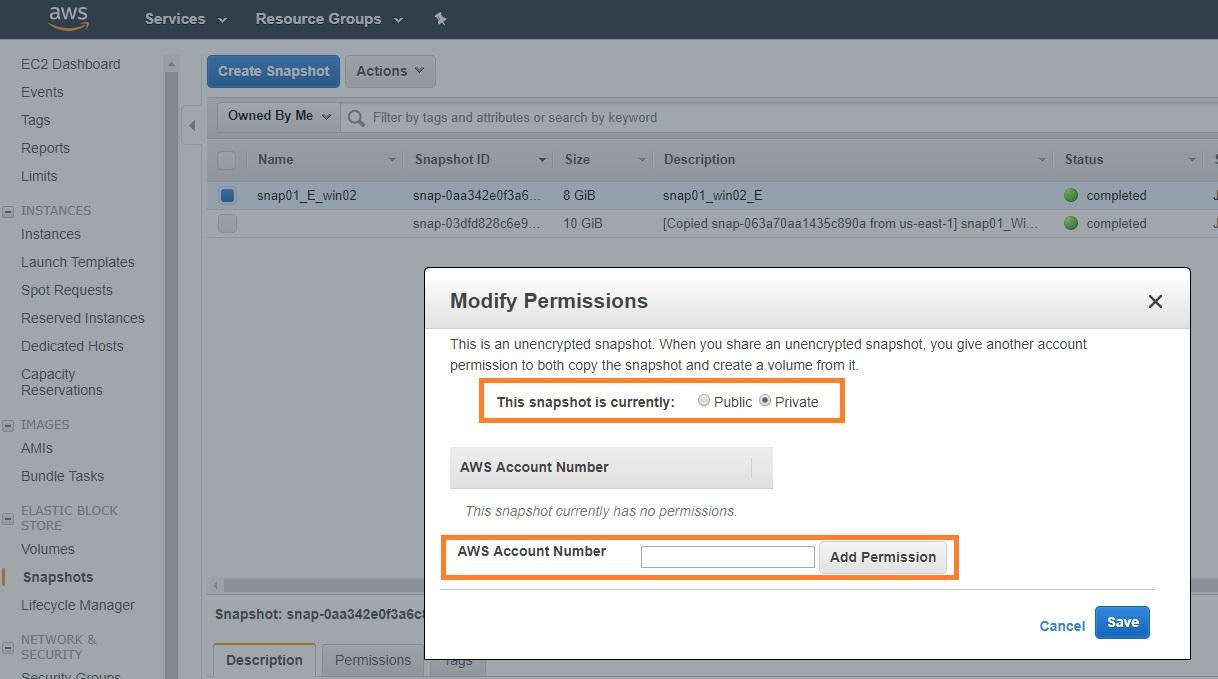Screen dimensions: 1218x679
Task: Close the Modify Permissions dialog
Action: pos(1155,301)
